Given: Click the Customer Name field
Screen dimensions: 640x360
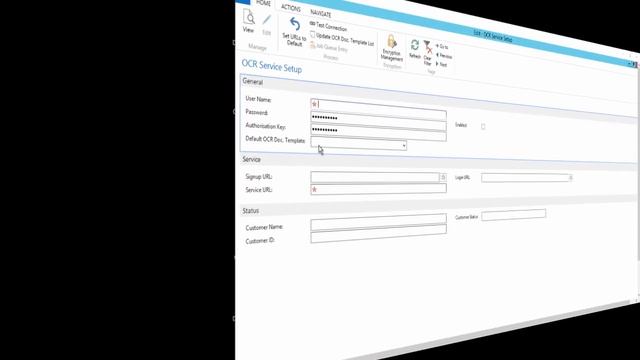Looking at the screenshot, I should 378,222.
